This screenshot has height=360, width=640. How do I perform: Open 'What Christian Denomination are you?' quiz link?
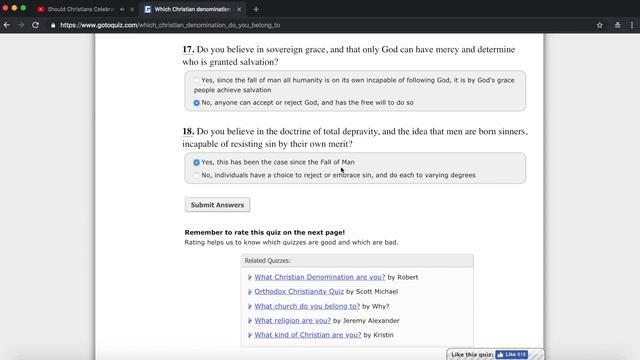tap(320, 277)
